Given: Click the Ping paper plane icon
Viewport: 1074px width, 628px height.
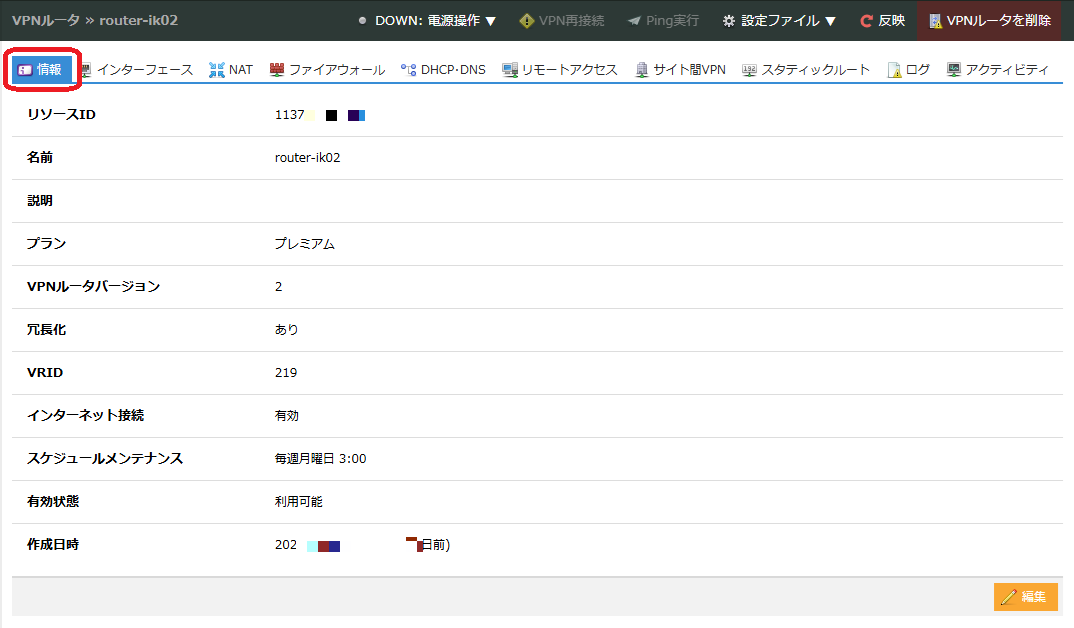Looking at the screenshot, I should 634,21.
